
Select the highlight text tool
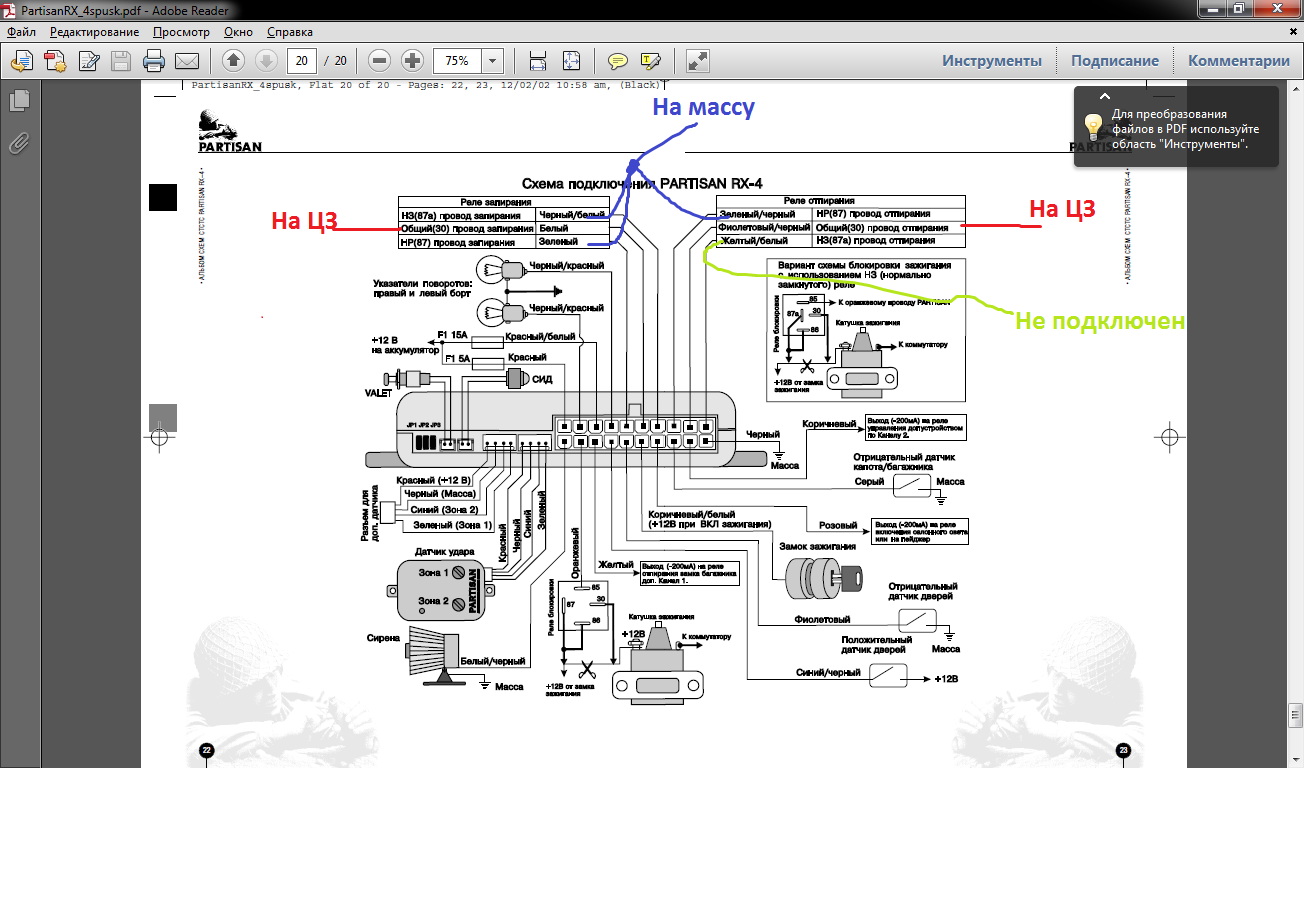tap(650, 61)
